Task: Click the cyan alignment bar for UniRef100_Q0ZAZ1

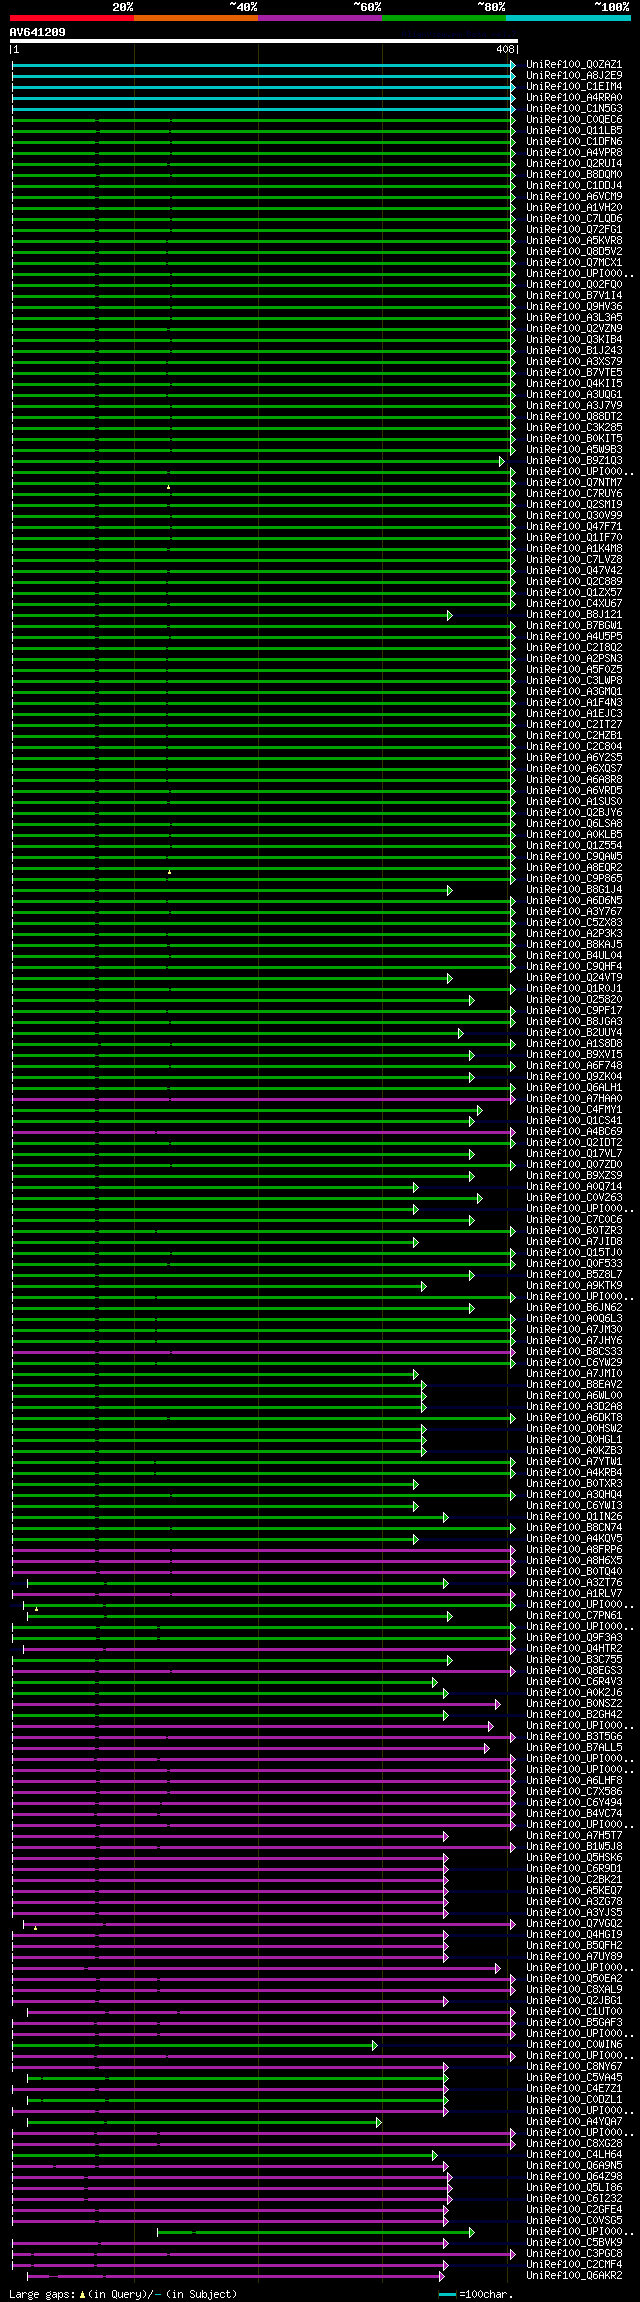Action: click(264, 65)
